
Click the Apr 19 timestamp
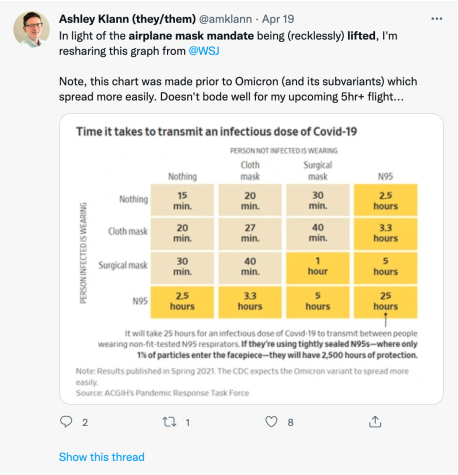[278, 19]
